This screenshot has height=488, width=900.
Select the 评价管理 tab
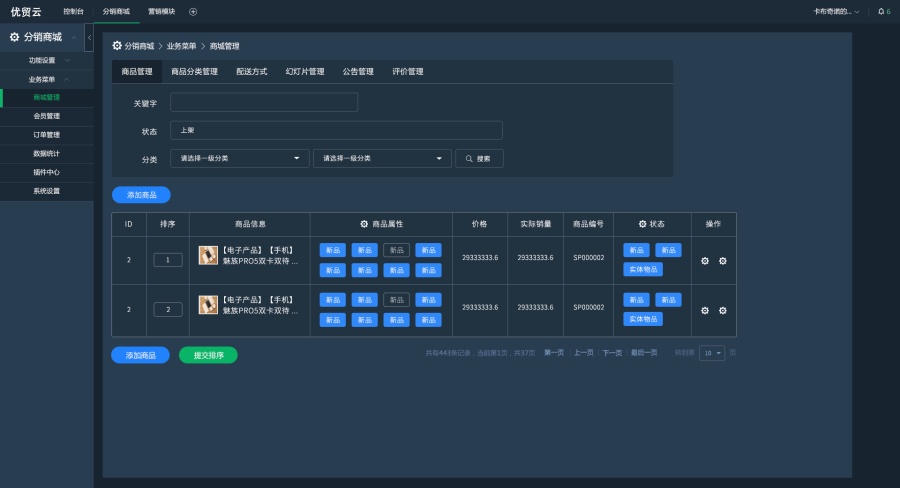[408, 72]
